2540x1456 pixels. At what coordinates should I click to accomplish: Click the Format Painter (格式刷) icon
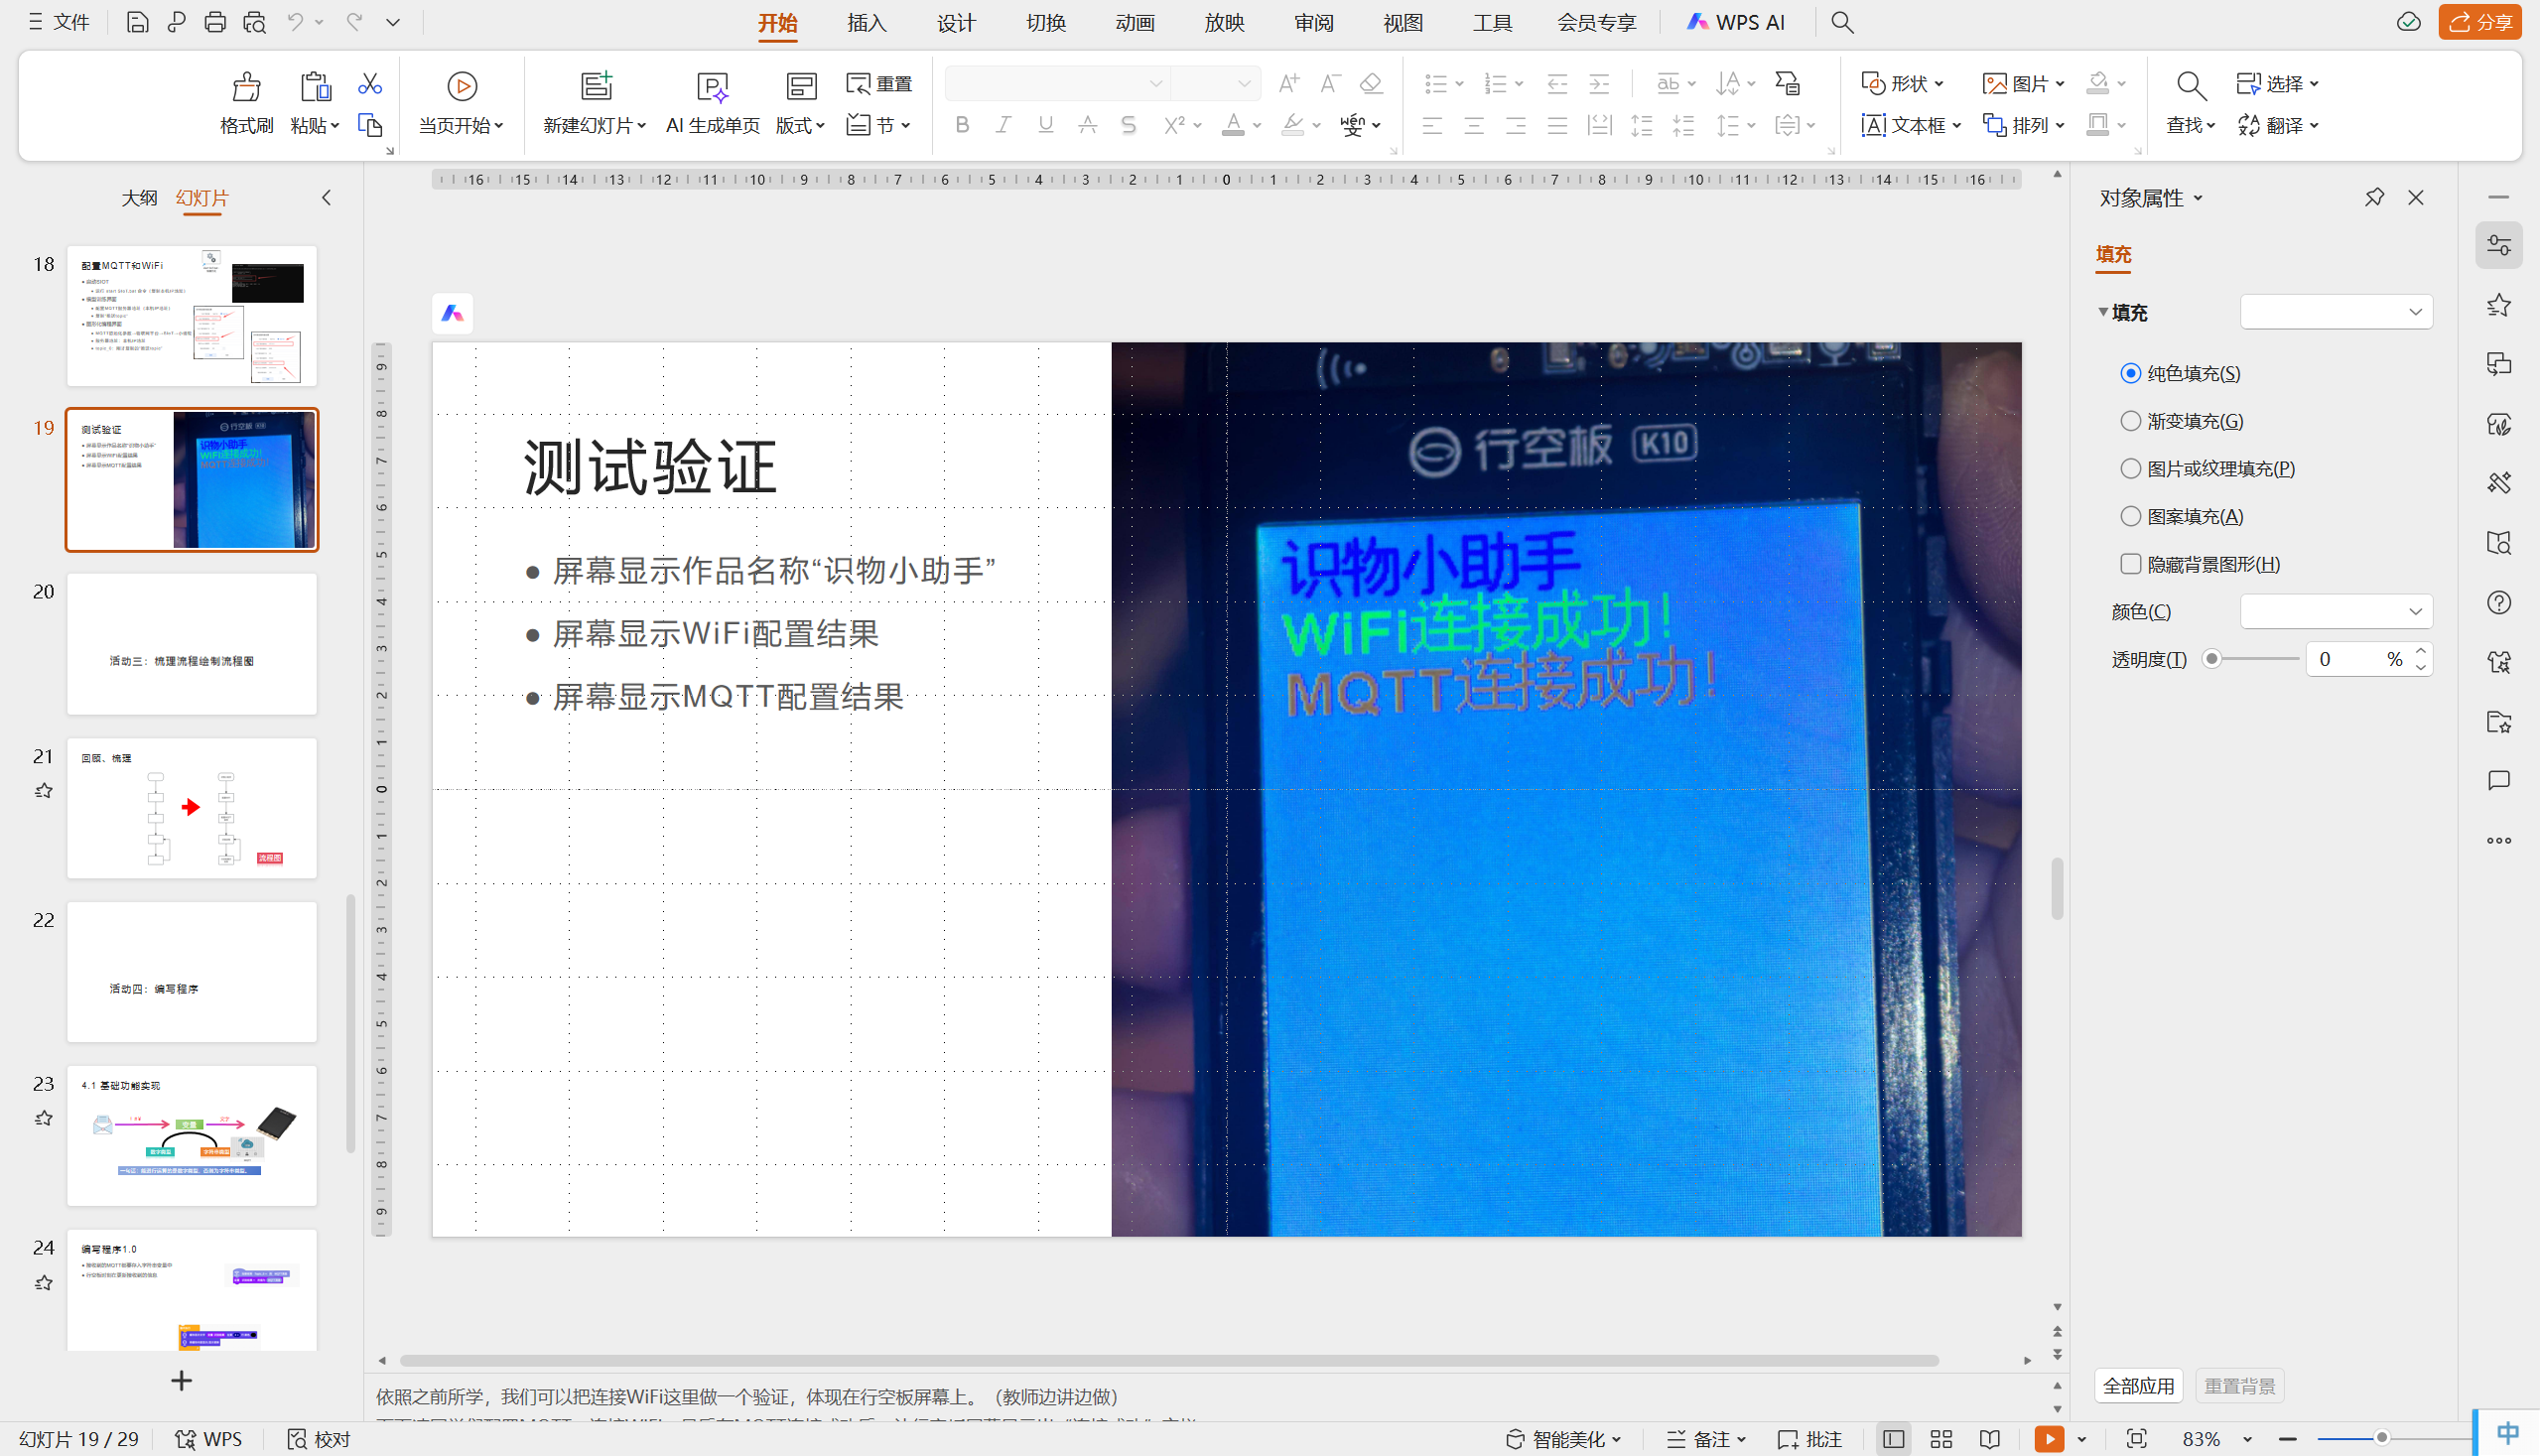246,88
